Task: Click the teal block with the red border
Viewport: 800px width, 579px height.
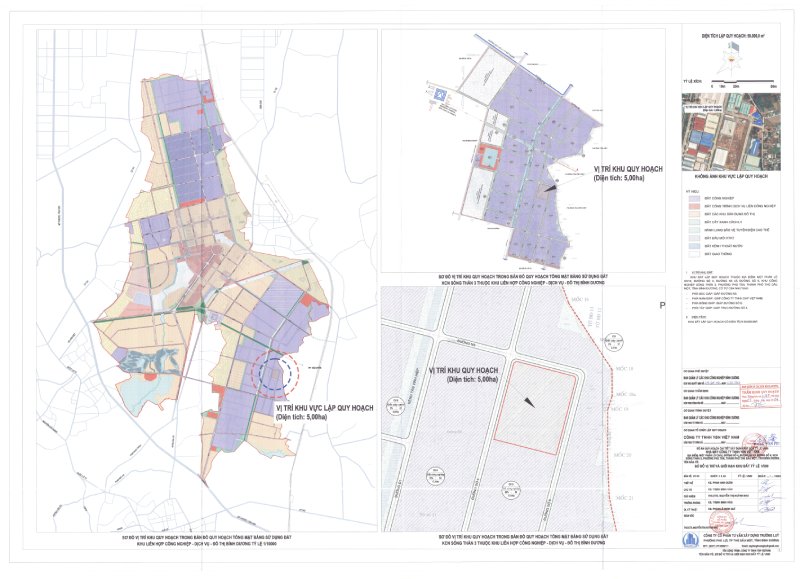Action: click(x=488, y=155)
